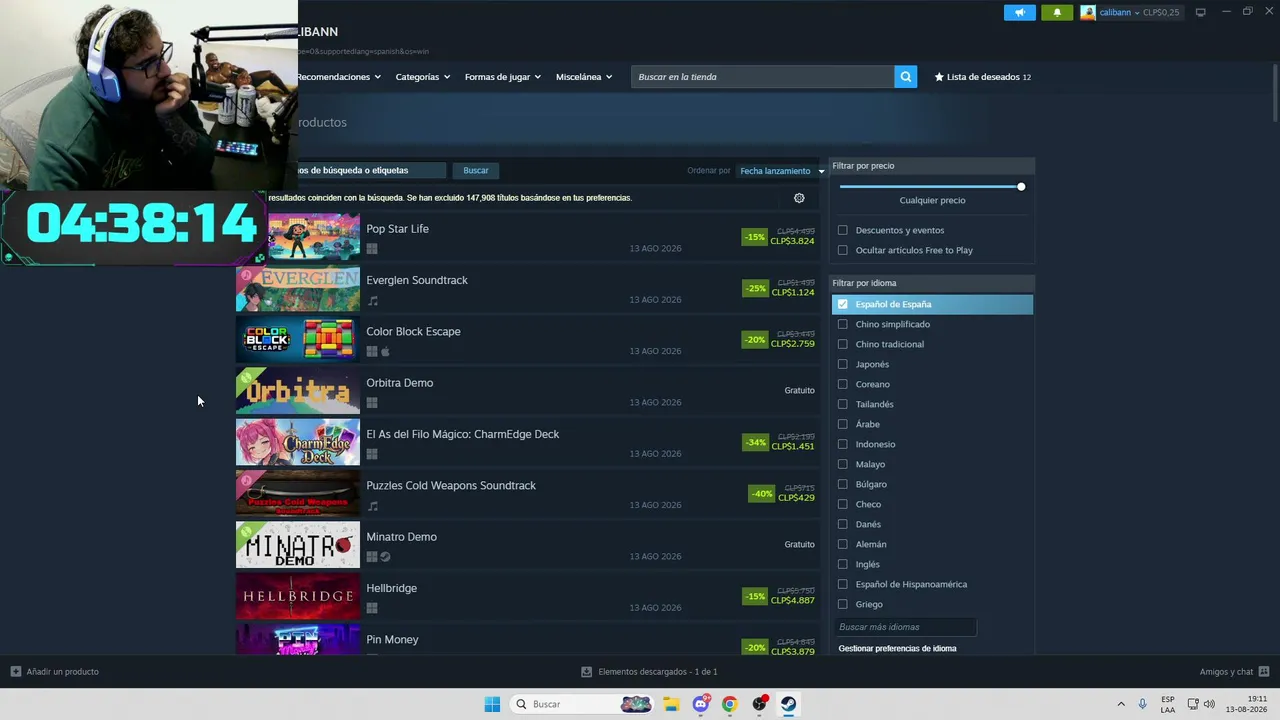The height and width of the screenshot is (720, 1280).
Task: Expand the Recomendaciones store menu
Action: point(338,77)
